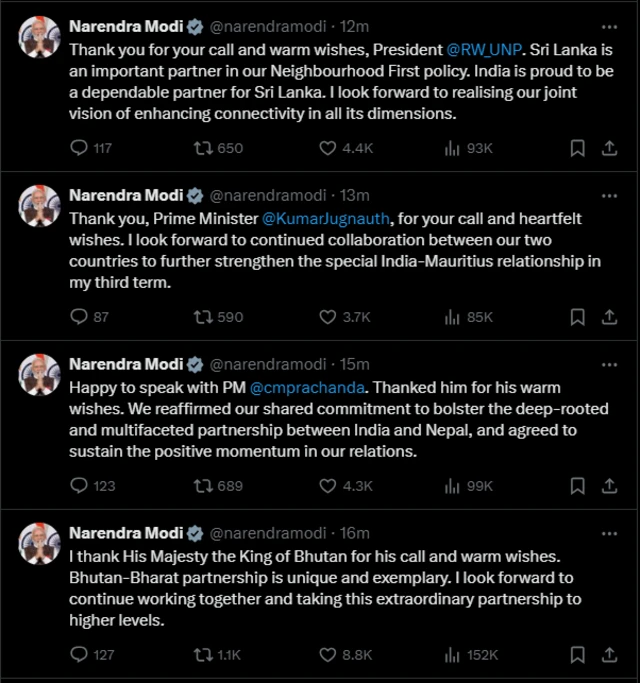This screenshot has height=683, width=640.
Task: Like the India-Mauritius relationship tweet
Action: 328,317
